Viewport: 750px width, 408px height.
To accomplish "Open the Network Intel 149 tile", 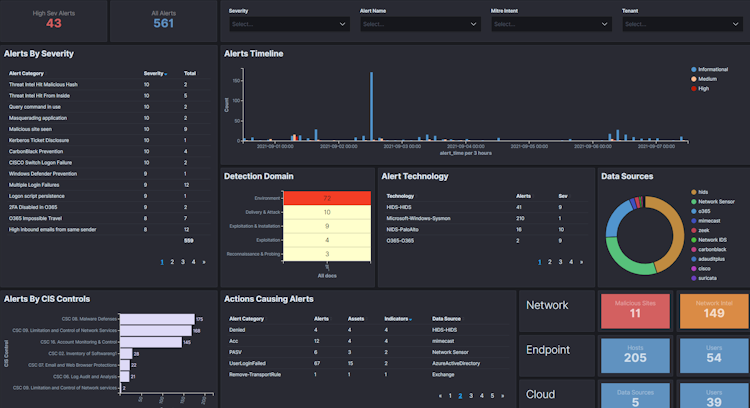I will pos(714,311).
